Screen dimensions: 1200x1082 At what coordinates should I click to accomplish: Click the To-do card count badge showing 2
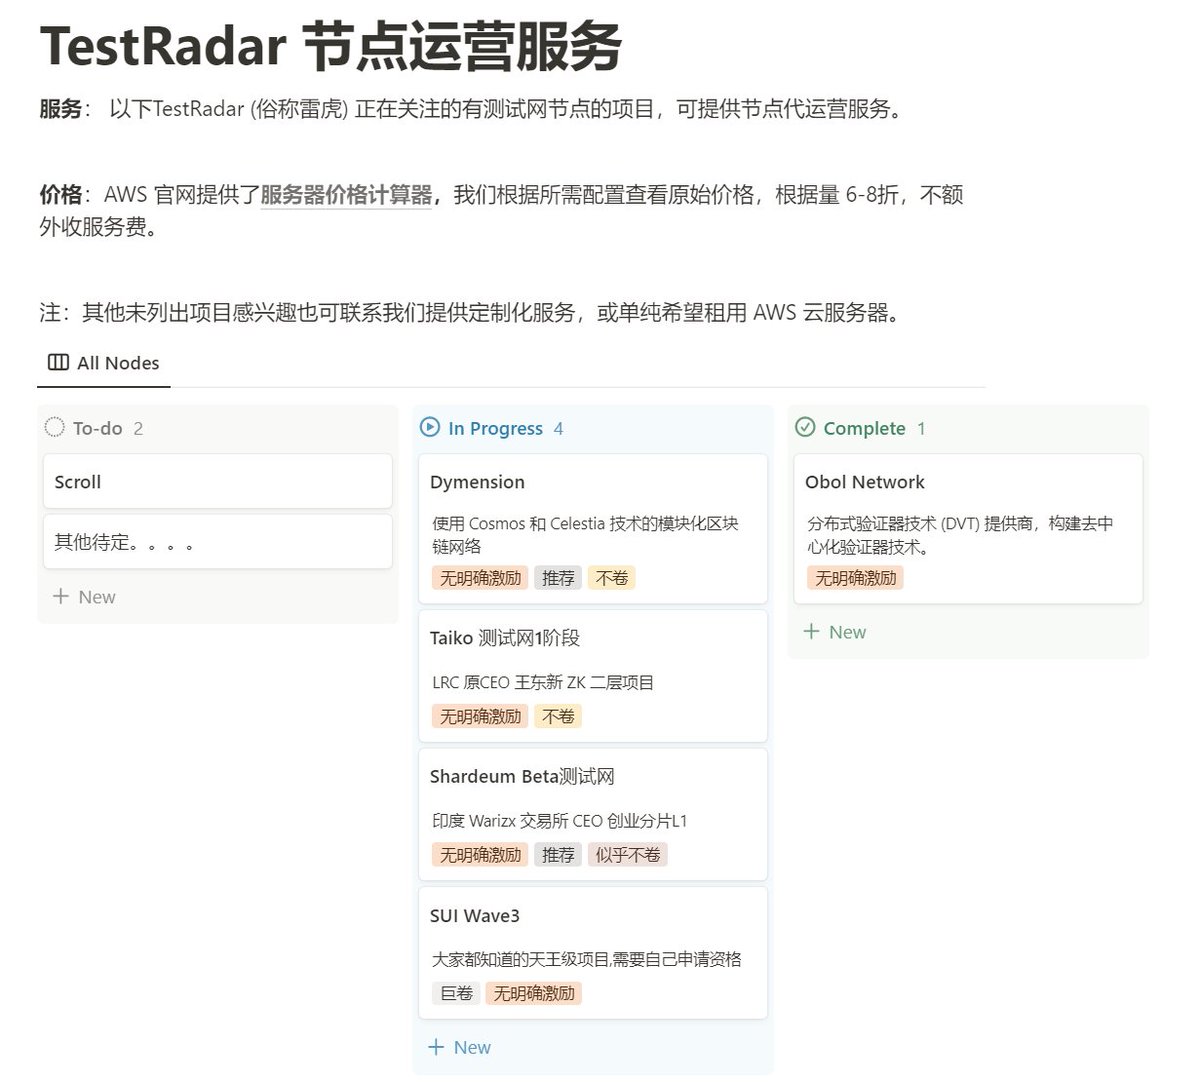click(x=139, y=428)
